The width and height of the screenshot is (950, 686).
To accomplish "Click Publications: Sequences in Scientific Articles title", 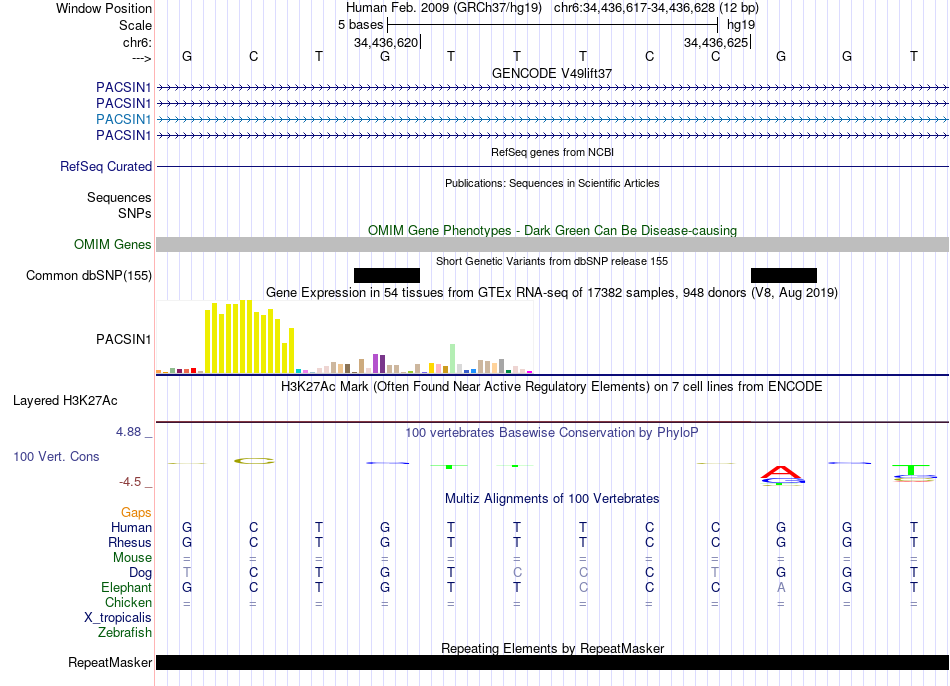I will [x=552, y=183].
